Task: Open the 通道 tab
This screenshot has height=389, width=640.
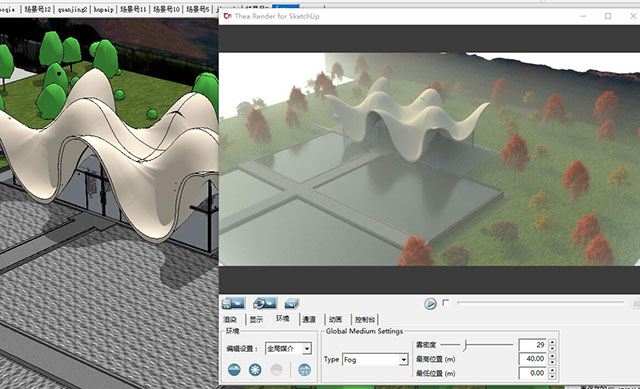Action: pos(309,319)
